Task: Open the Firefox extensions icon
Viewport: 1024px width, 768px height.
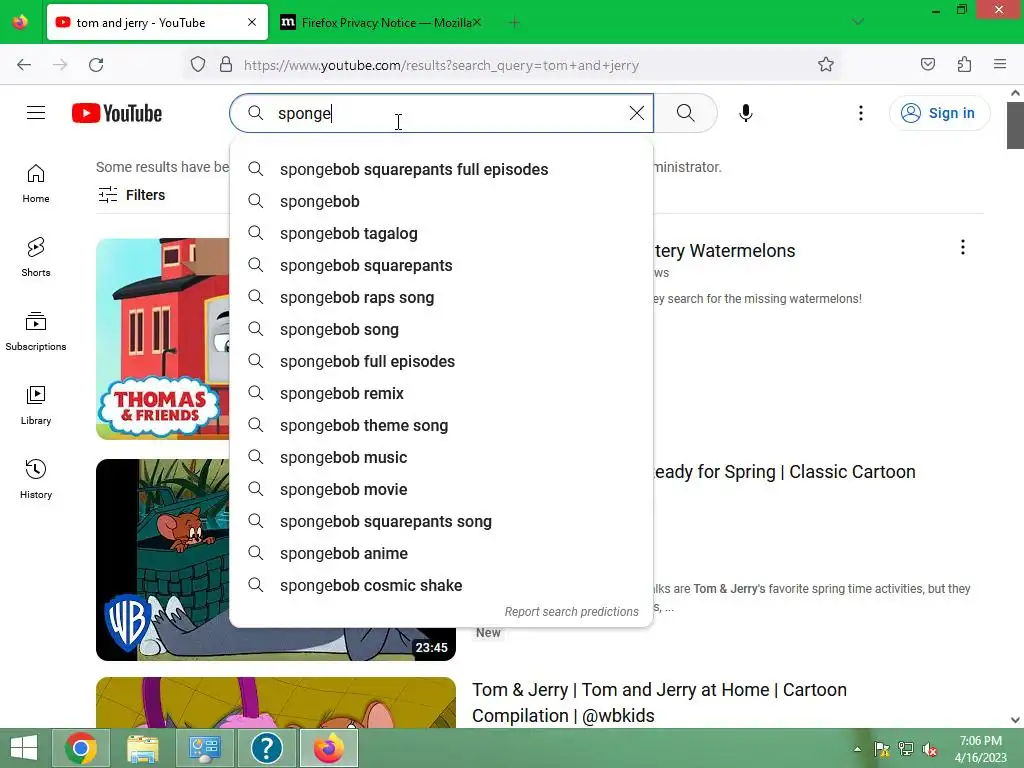Action: (964, 65)
